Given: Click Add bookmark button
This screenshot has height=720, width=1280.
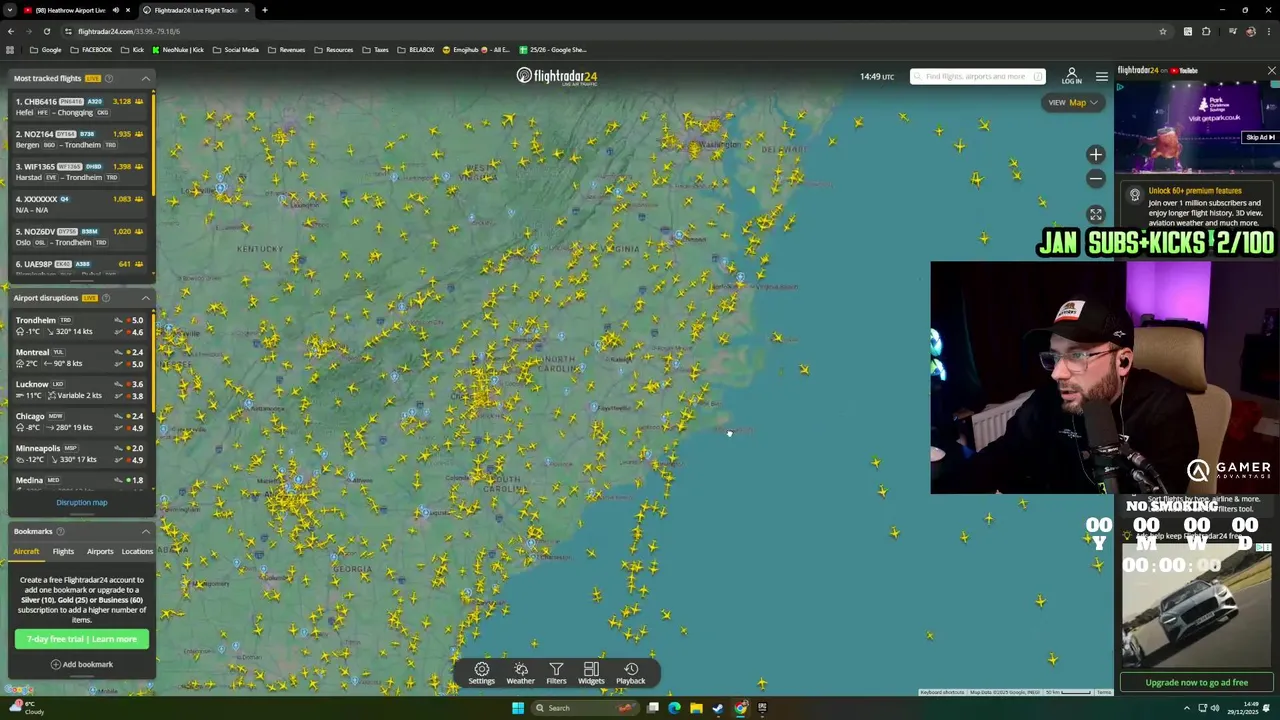Looking at the screenshot, I should [82, 664].
